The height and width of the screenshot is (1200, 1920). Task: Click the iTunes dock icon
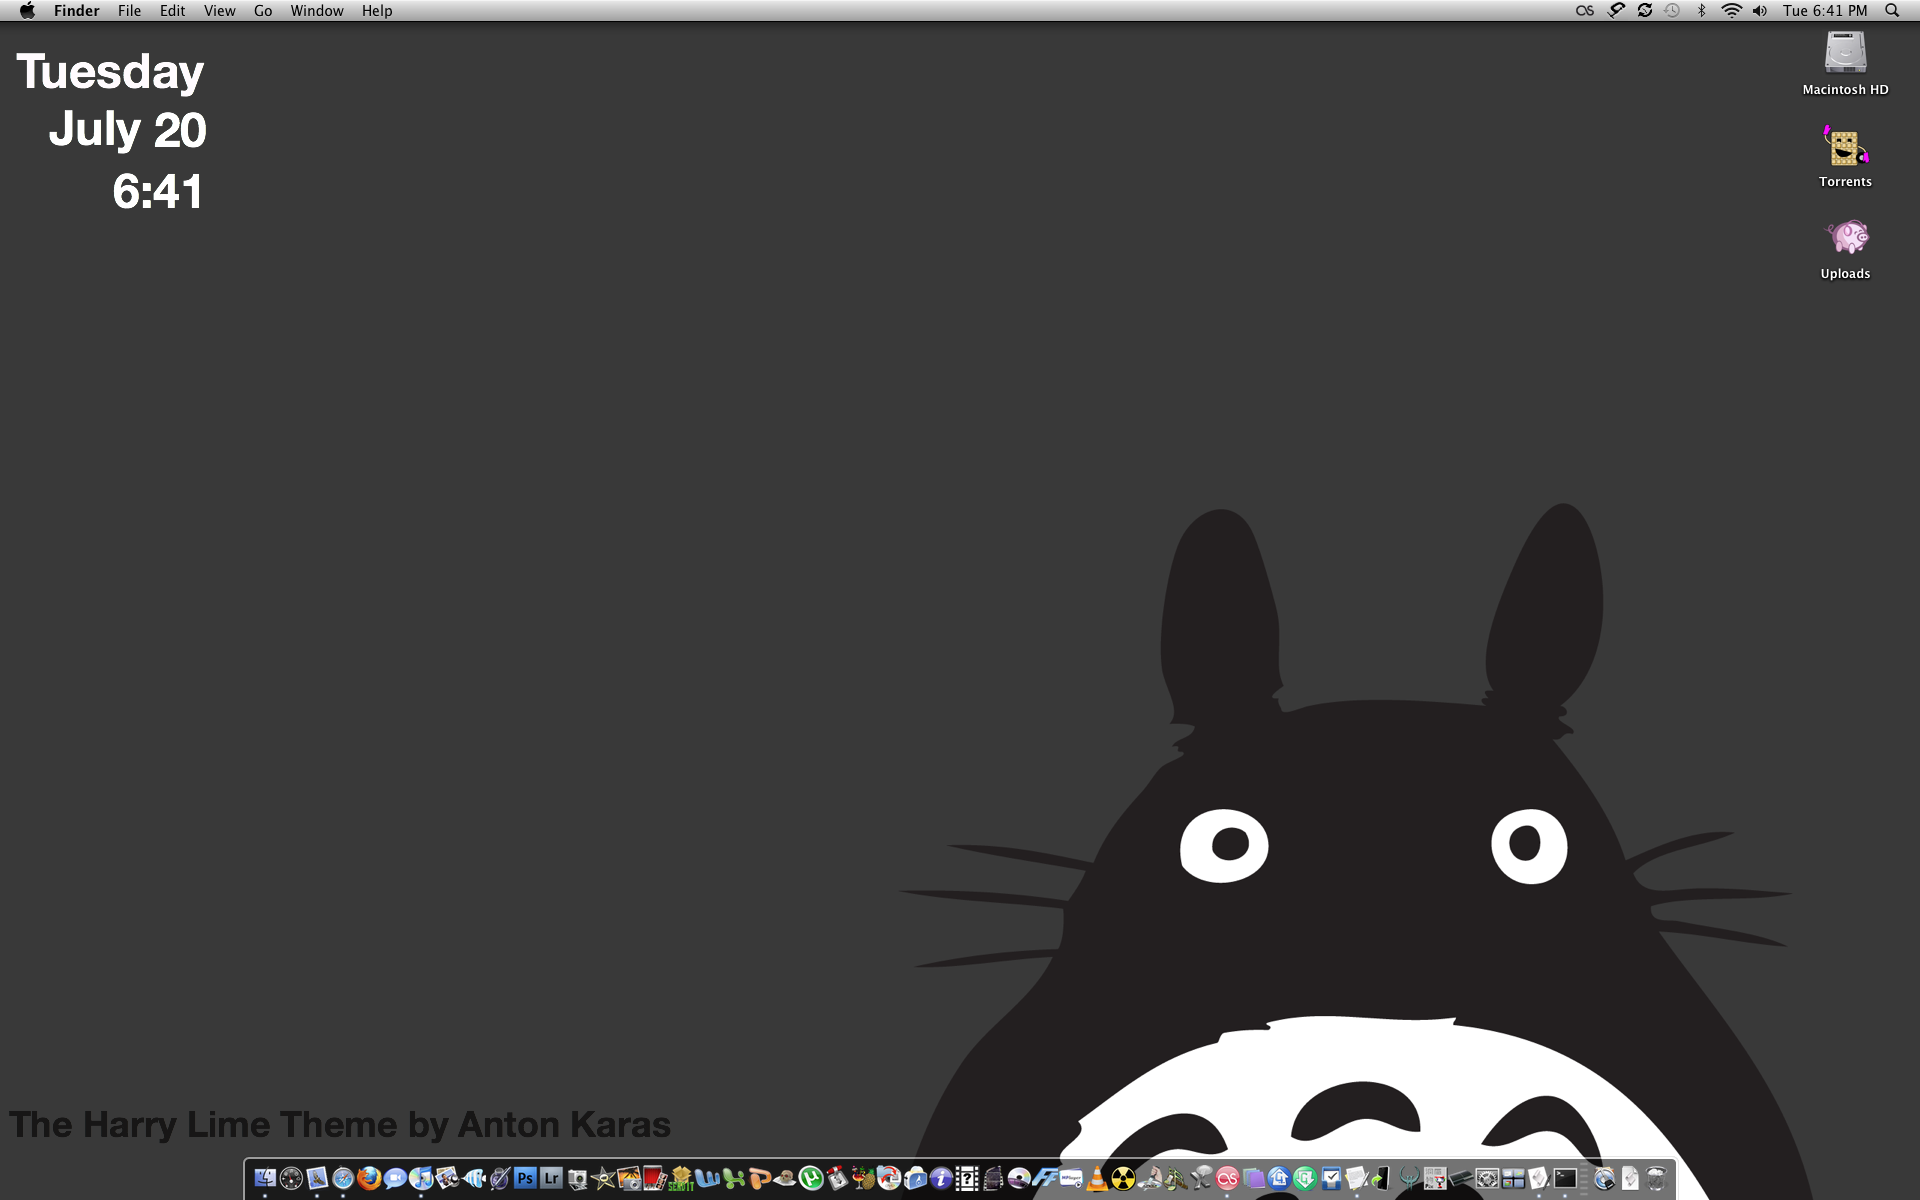tap(421, 1178)
